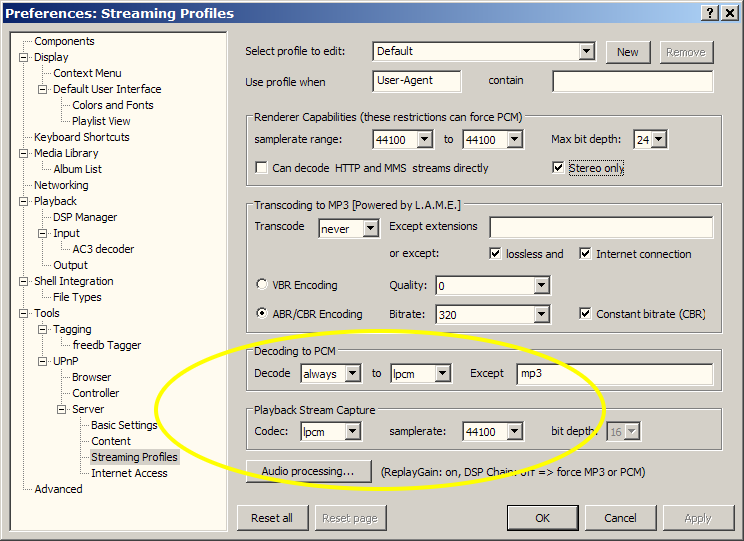Open Album List page
This screenshot has height=541, width=744.
click(77, 169)
